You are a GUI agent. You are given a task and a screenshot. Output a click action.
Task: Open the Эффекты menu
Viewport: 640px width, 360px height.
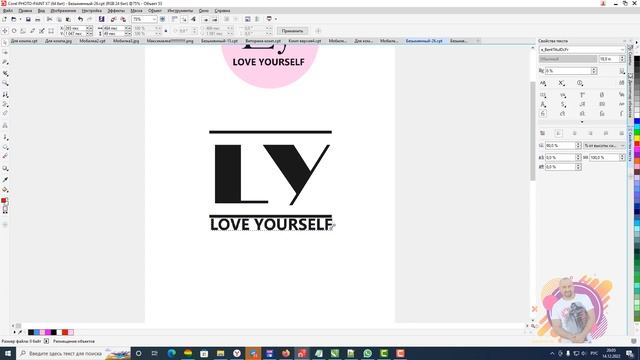116,11
